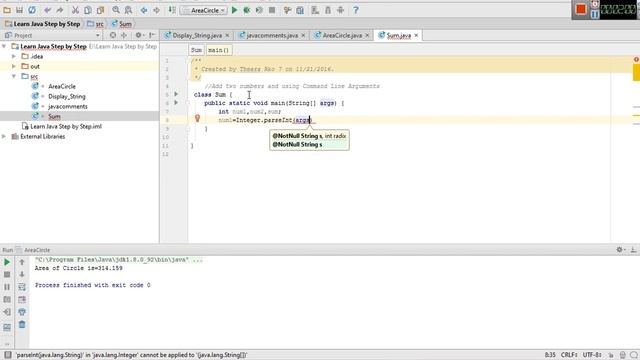Open the Project panel gear settings menu
This screenshot has height=360, width=640.
[x=139, y=36]
